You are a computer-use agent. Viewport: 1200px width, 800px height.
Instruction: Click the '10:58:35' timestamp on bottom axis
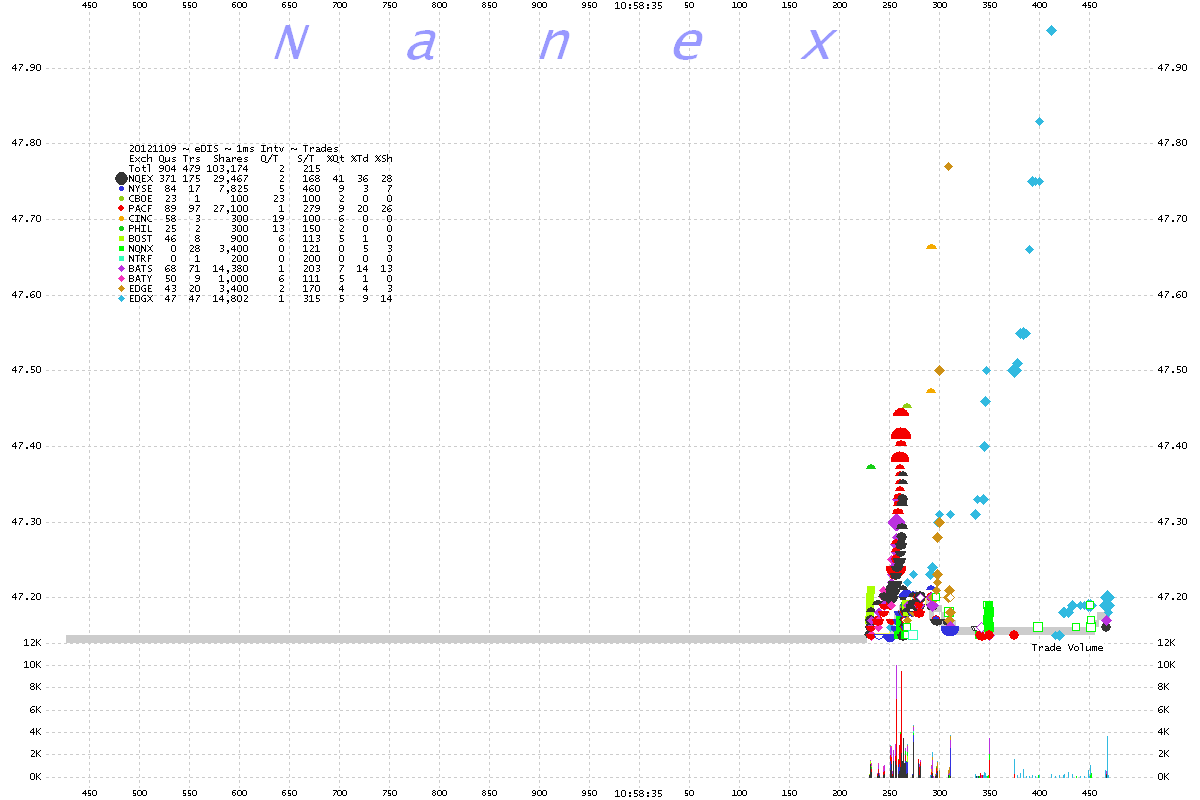pyautogui.click(x=638, y=793)
